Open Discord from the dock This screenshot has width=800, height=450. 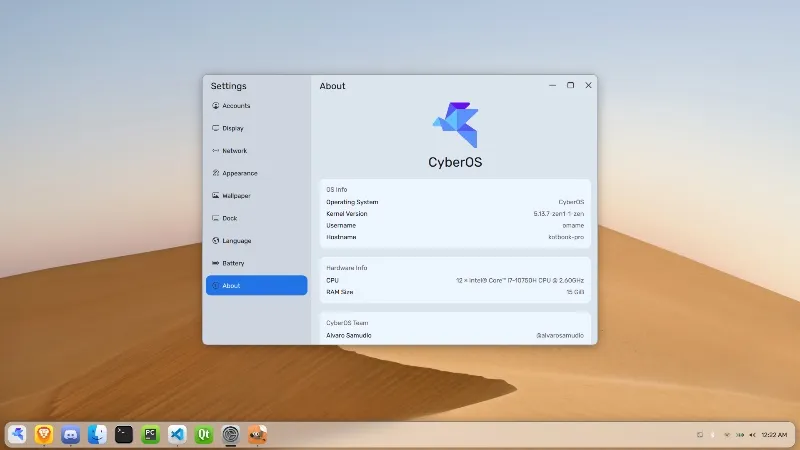(x=71, y=434)
